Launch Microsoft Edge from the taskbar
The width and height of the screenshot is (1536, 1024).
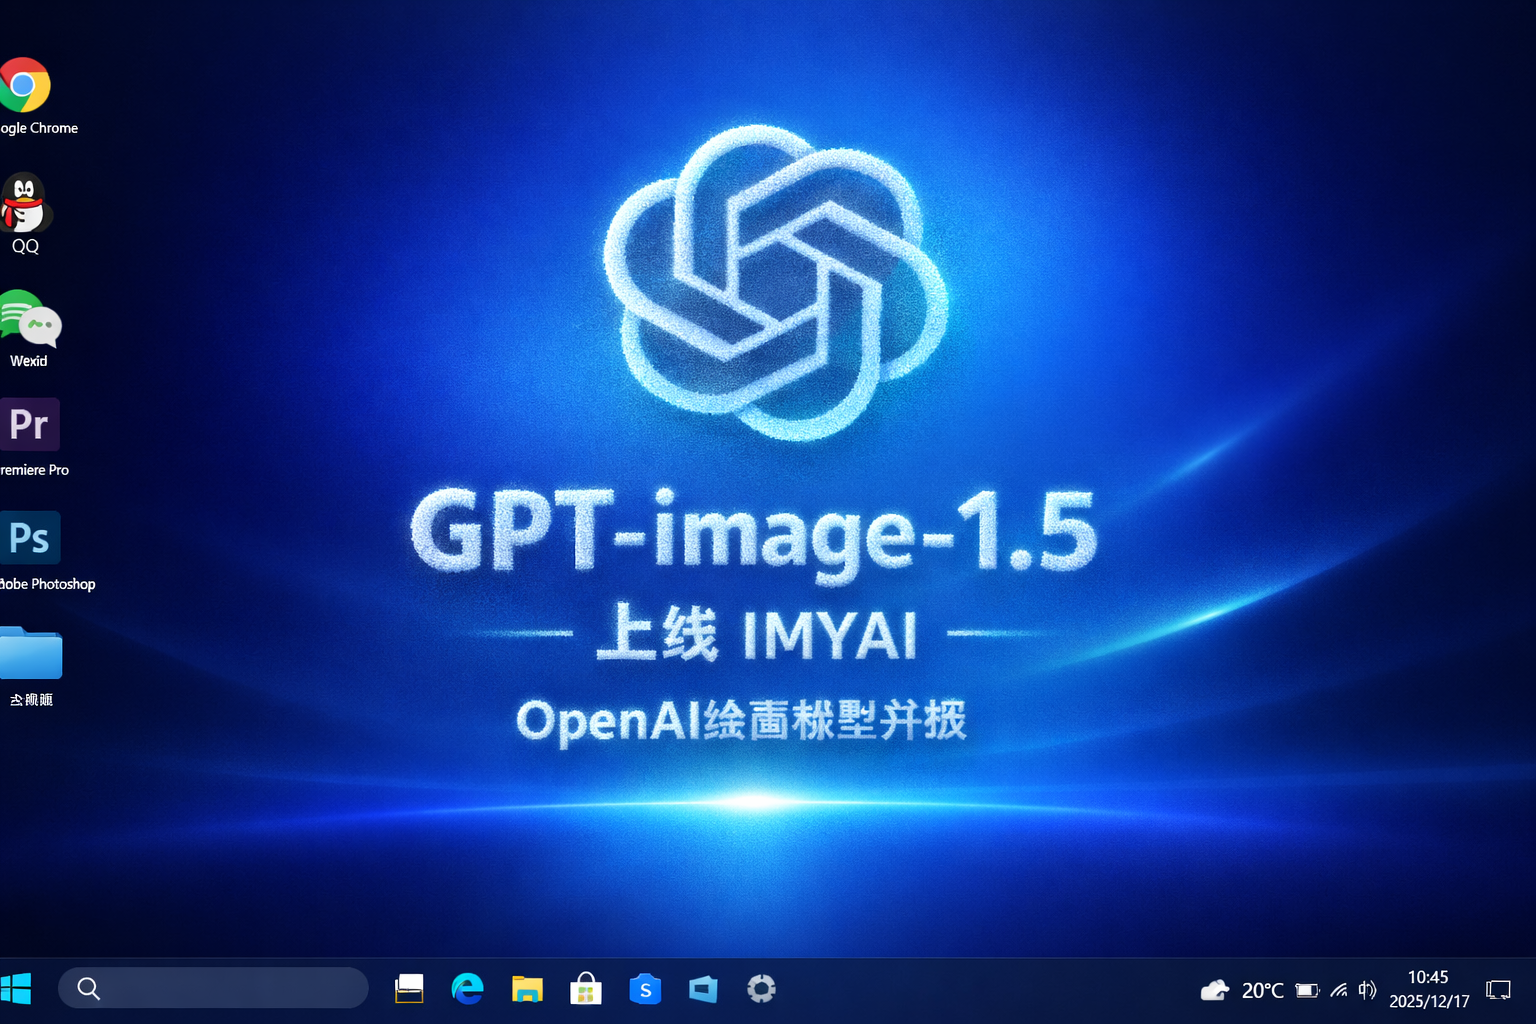pyautogui.click(x=467, y=988)
